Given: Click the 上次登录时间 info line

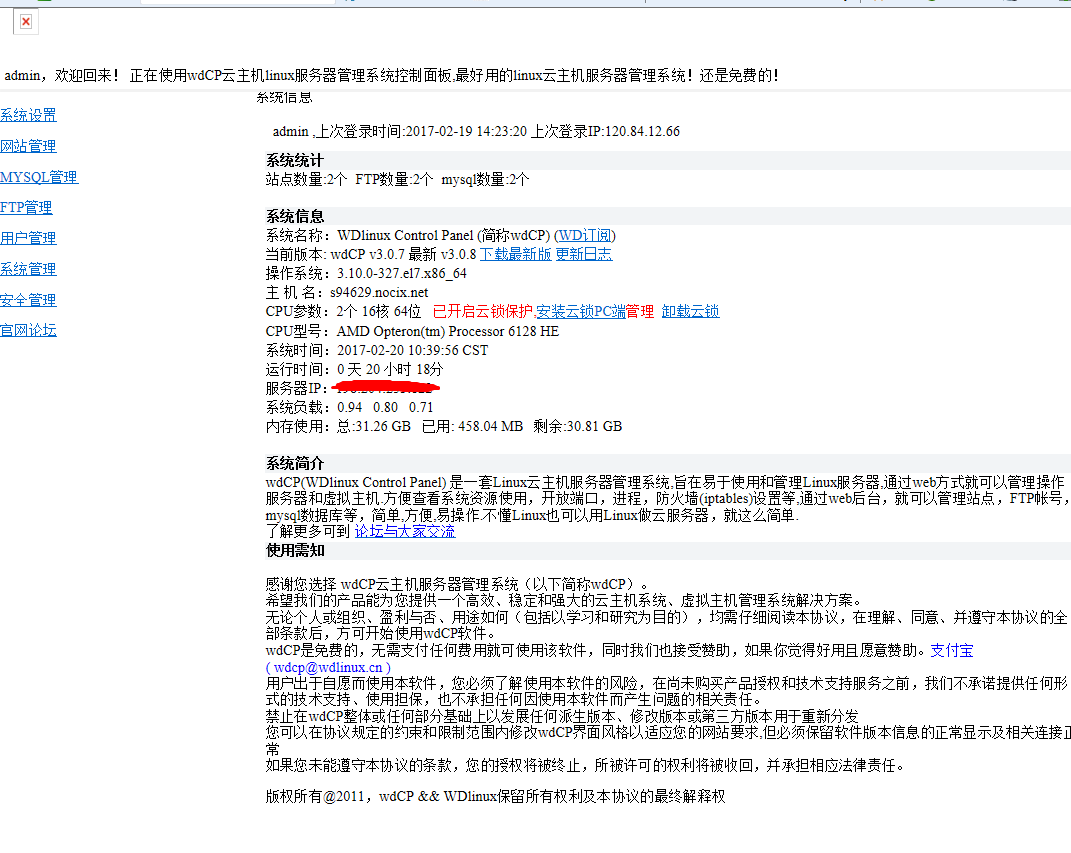Looking at the screenshot, I should (477, 131).
